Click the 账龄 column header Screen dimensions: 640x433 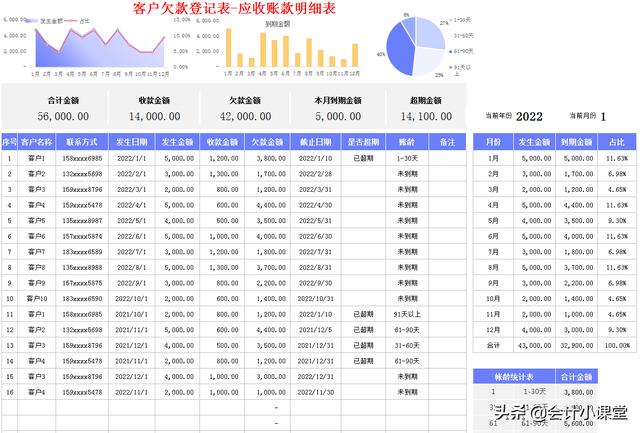tap(407, 142)
